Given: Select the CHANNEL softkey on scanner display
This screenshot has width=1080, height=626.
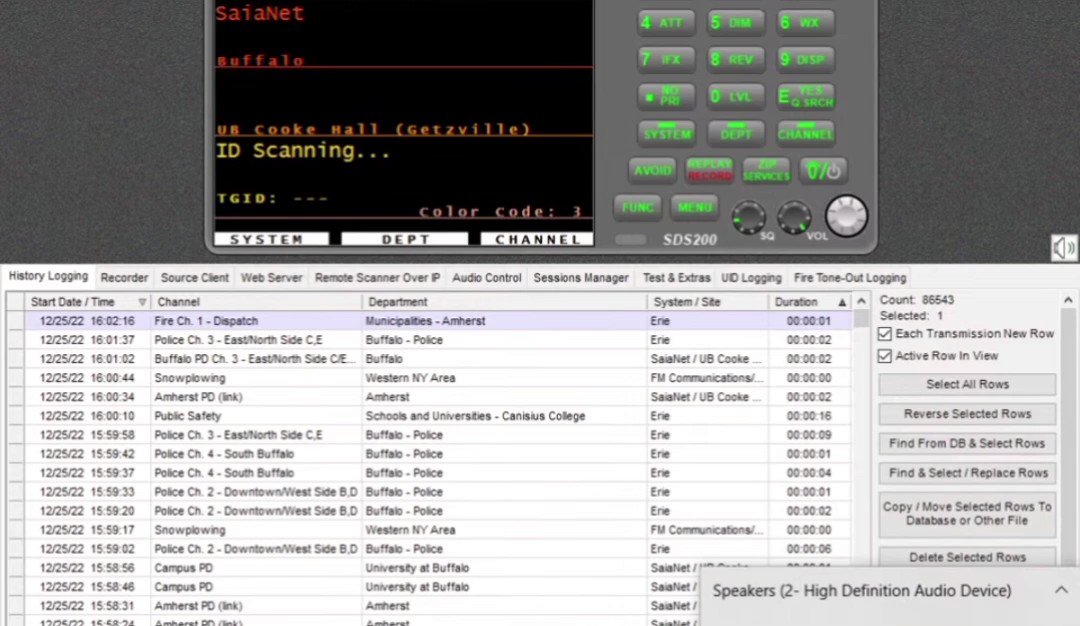Looking at the screenshot, I should click(537, 239).
